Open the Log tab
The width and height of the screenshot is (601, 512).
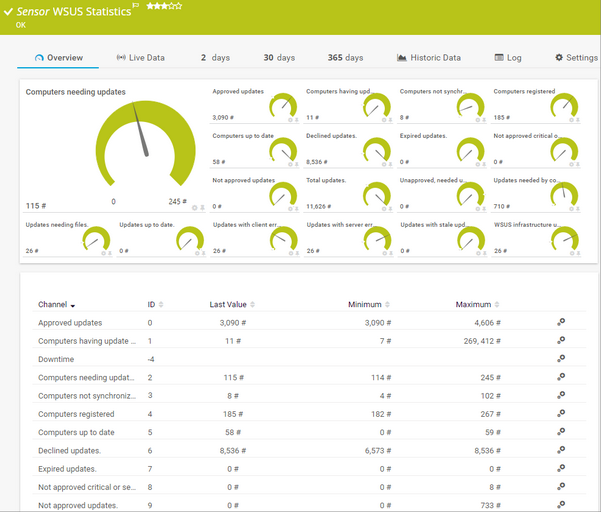point(508,58)
